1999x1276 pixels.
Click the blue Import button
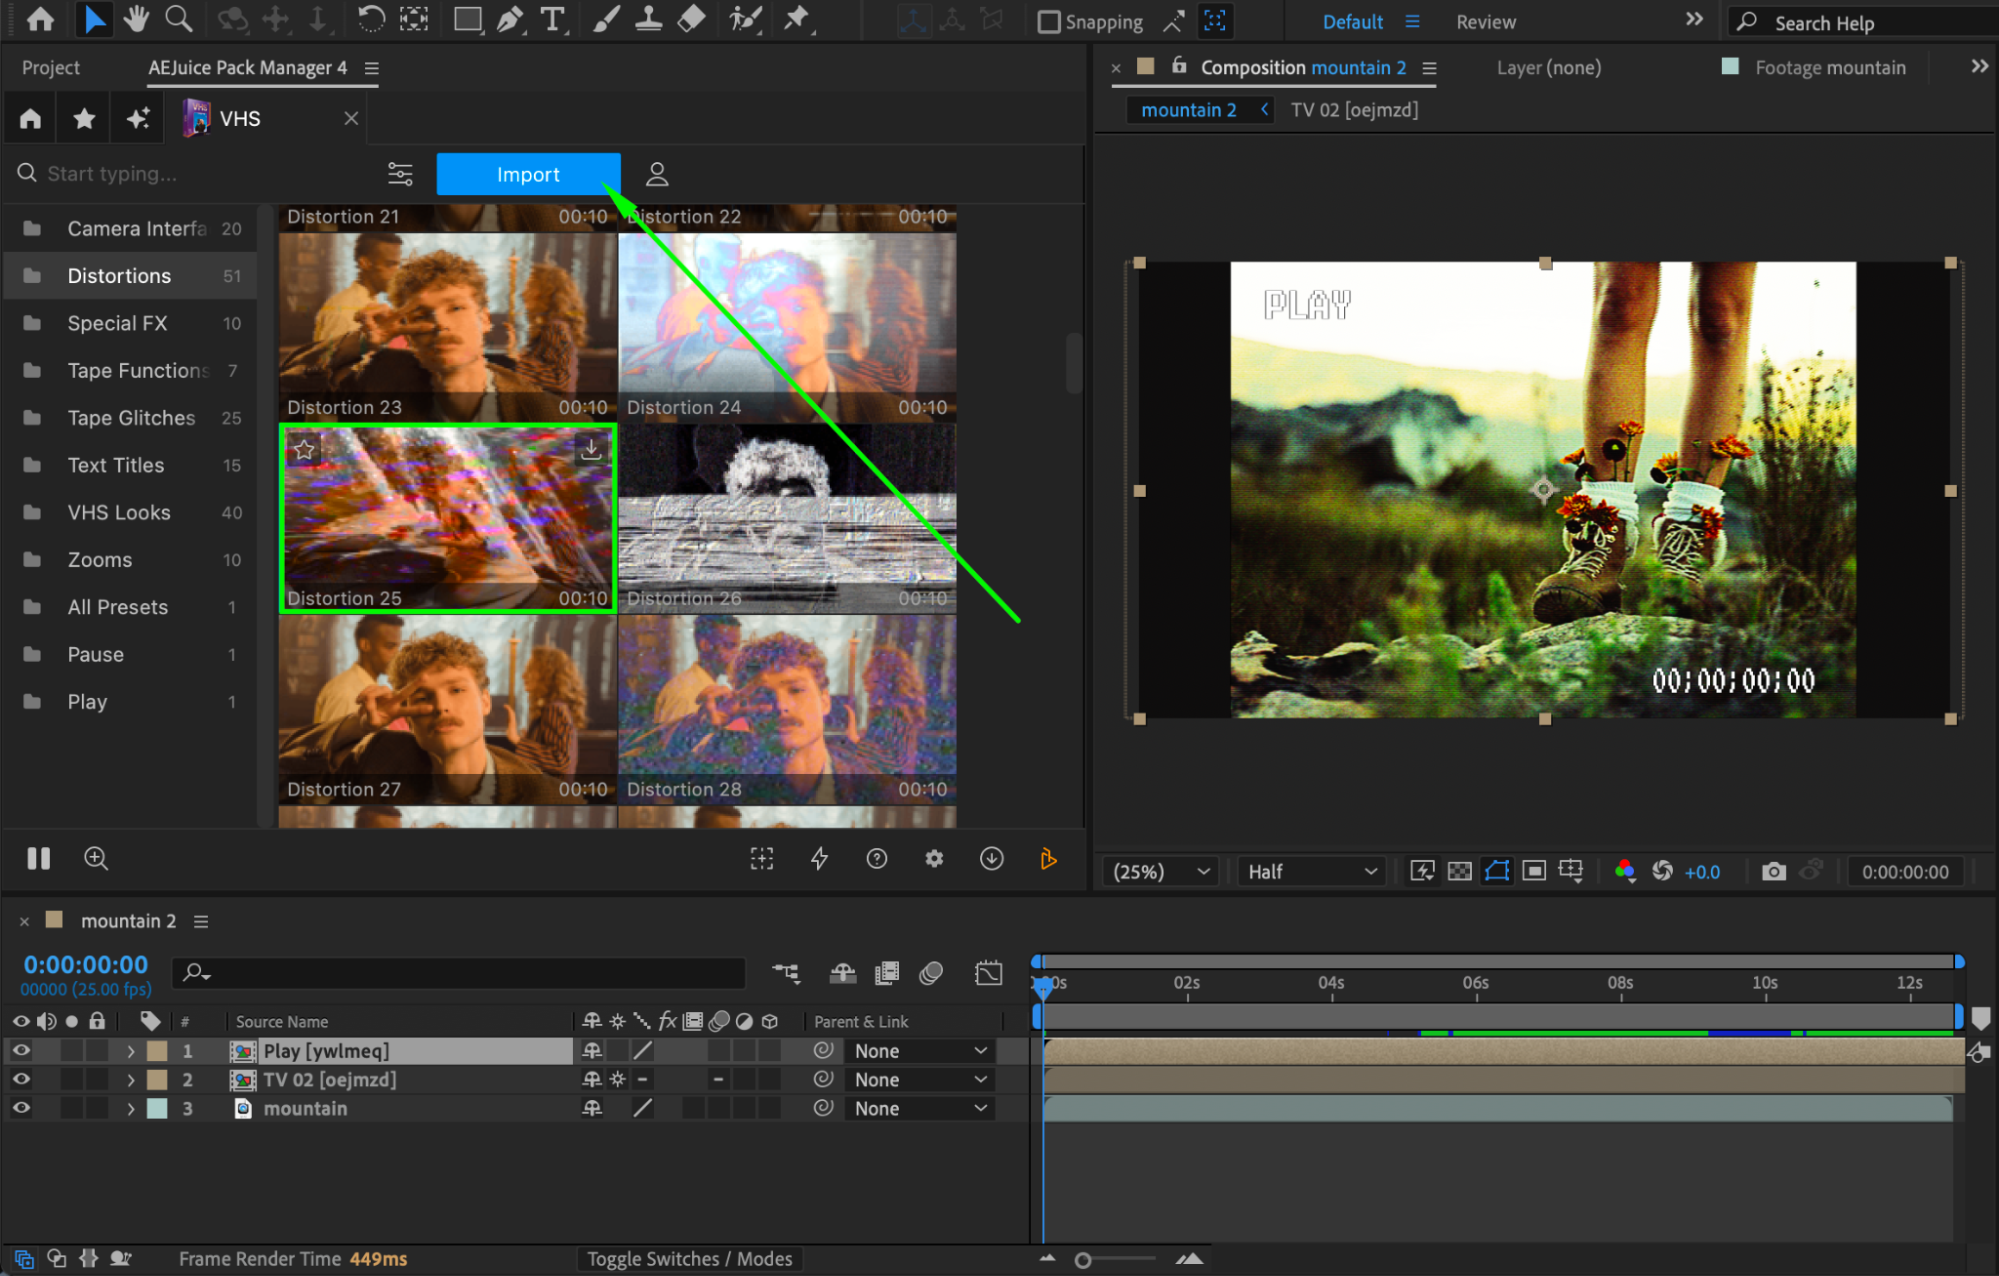coord(528,174)
